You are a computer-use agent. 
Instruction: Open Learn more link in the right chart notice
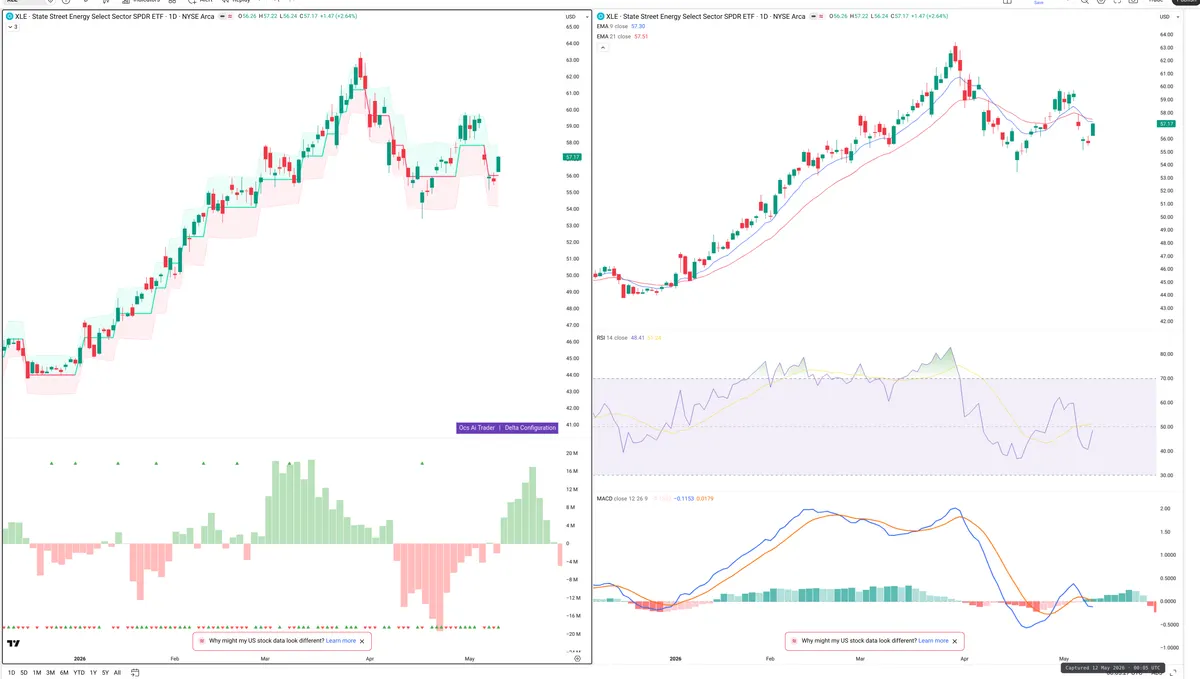tap(934, 640)
